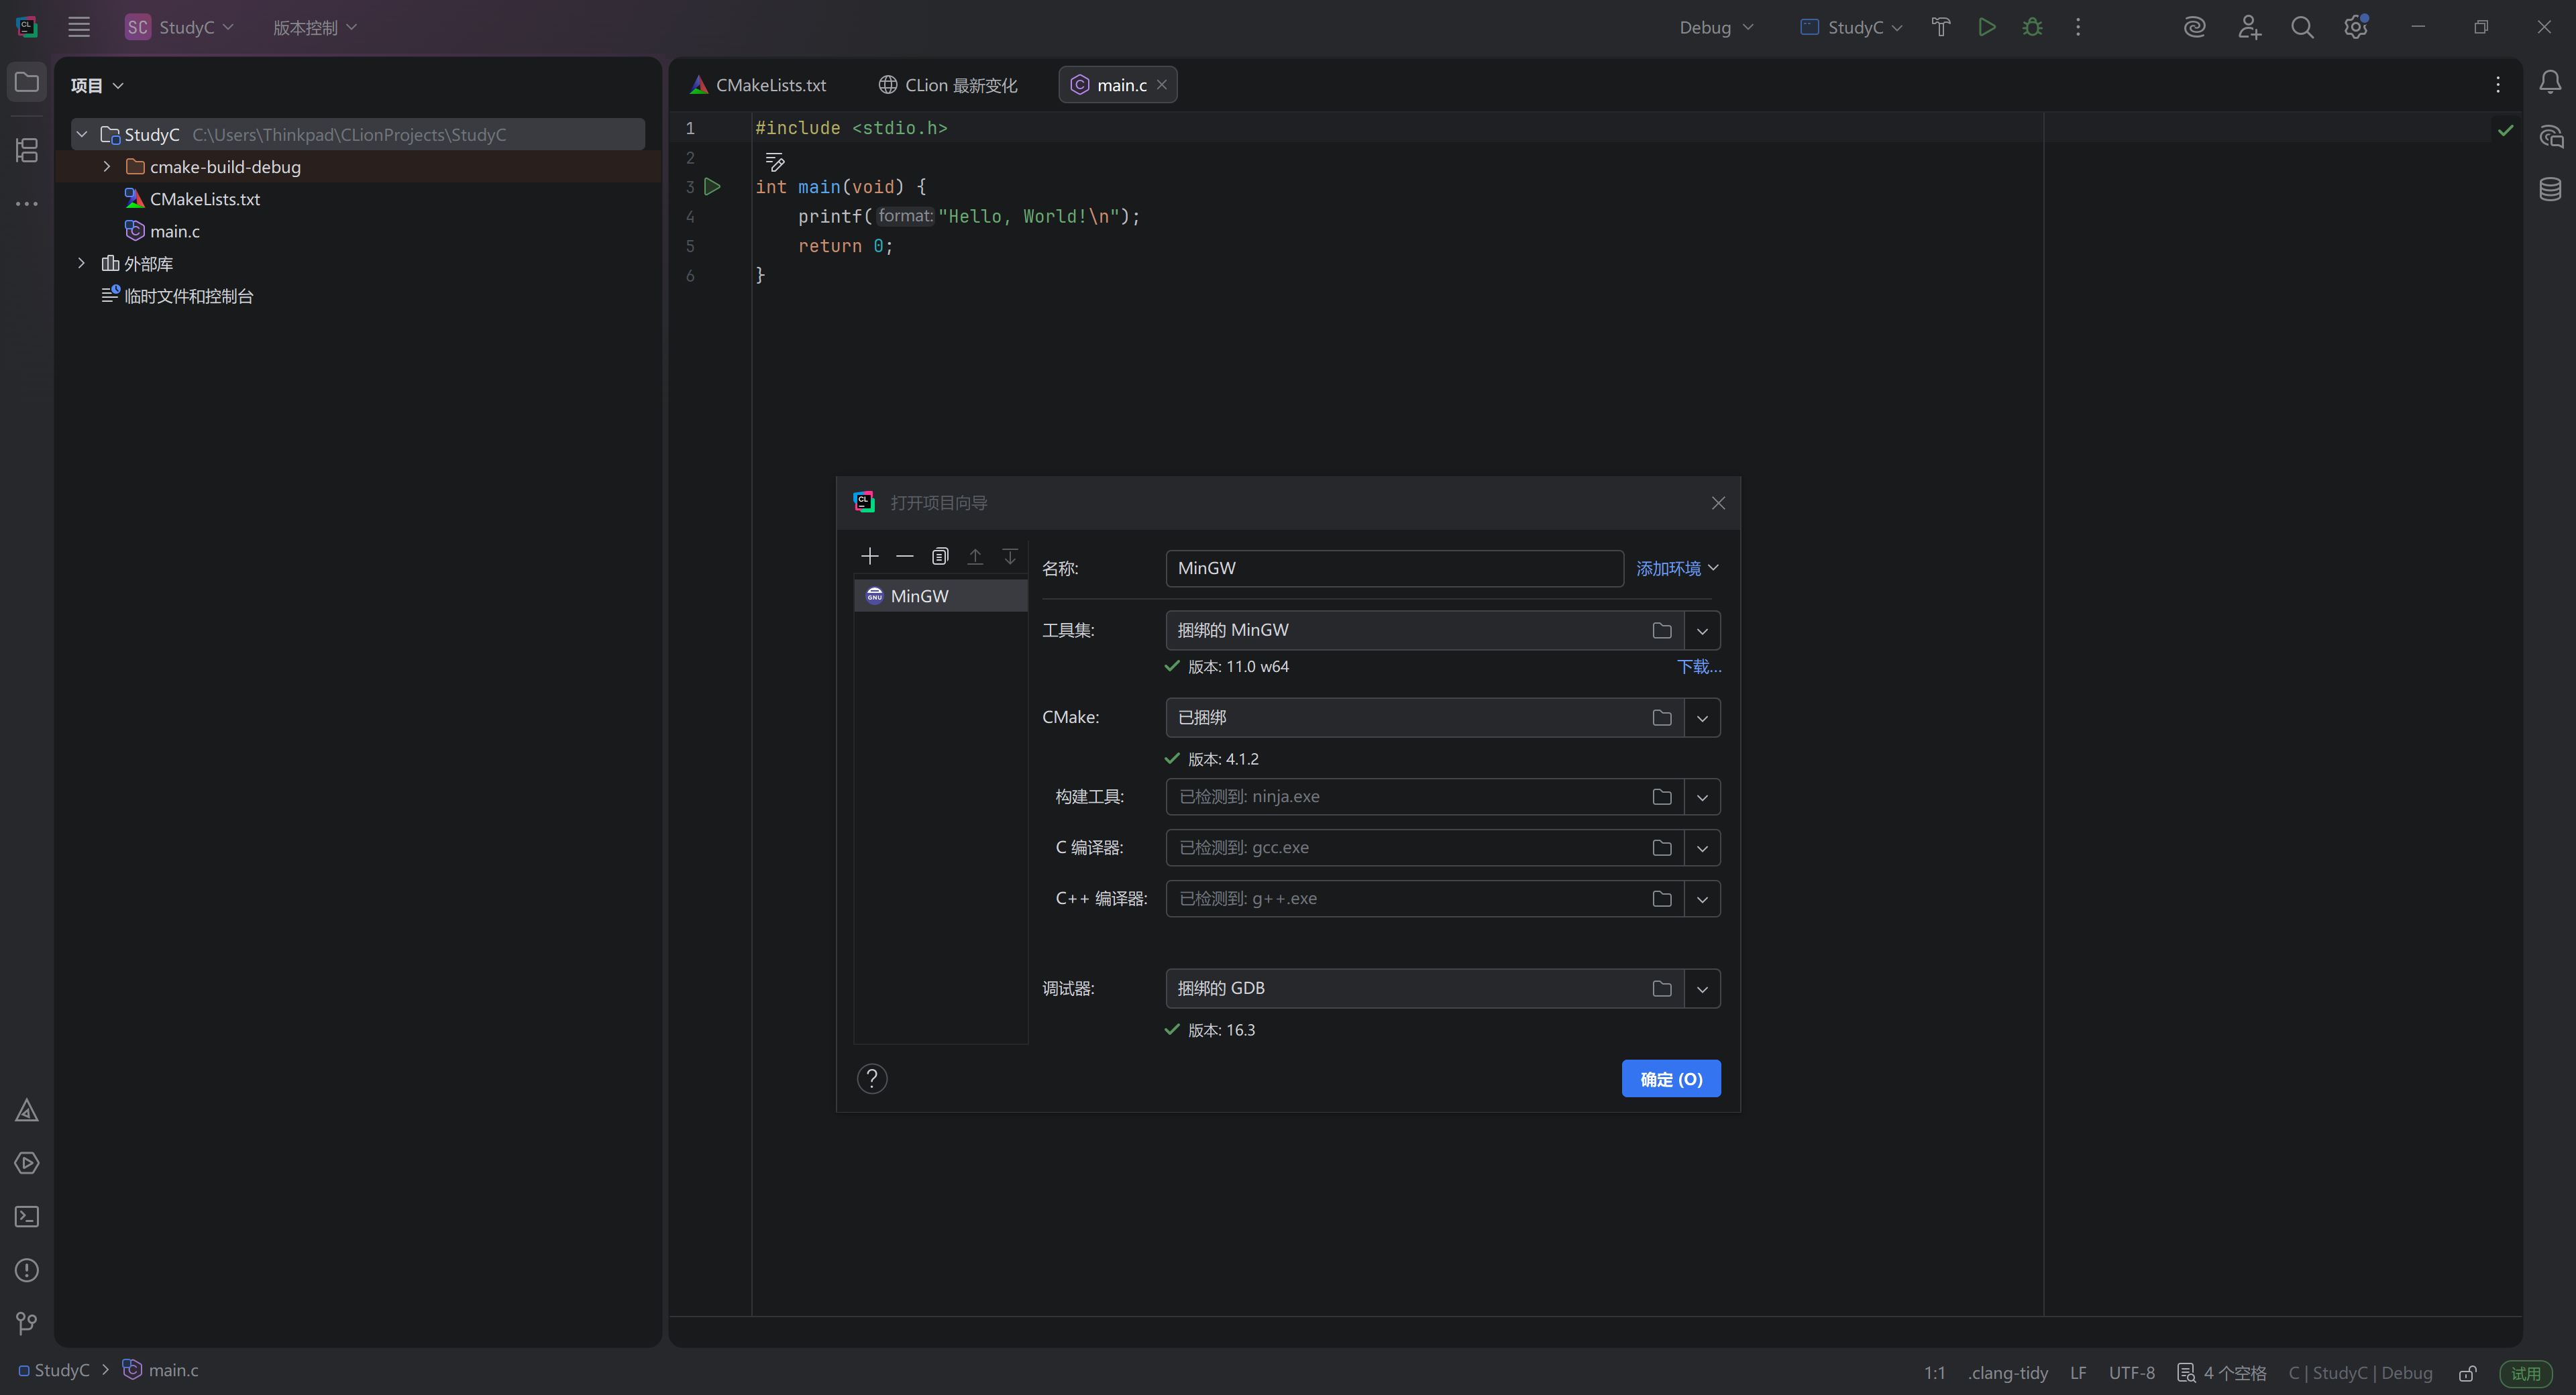Open the build tool dropdown arrow
Image resolution: width=2576 pixels, height=1395 pixels.
[x=1702, y=797]
